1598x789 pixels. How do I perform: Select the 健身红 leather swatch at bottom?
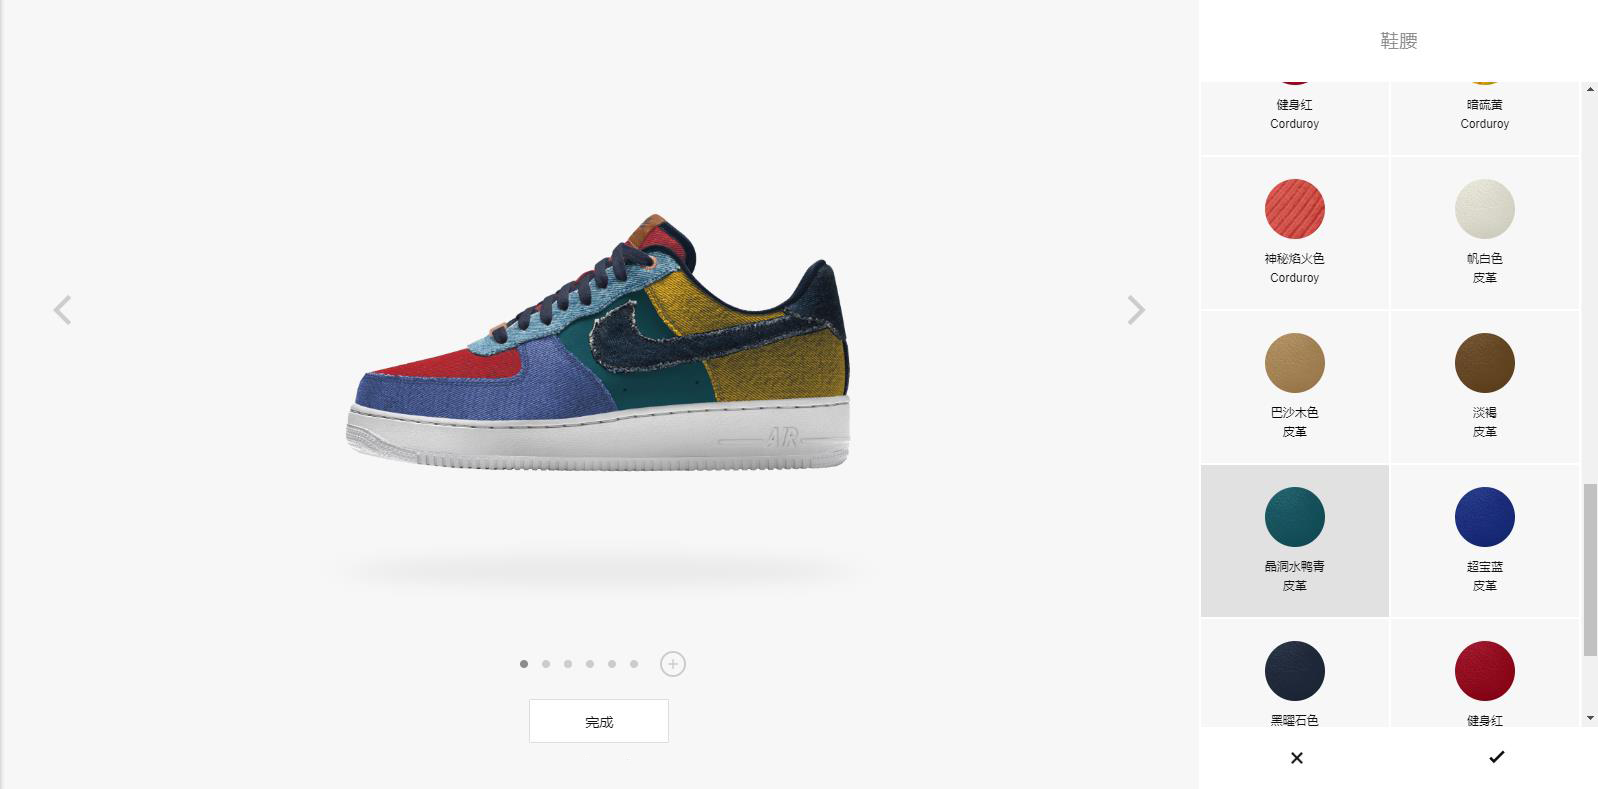coord(1485,673)
